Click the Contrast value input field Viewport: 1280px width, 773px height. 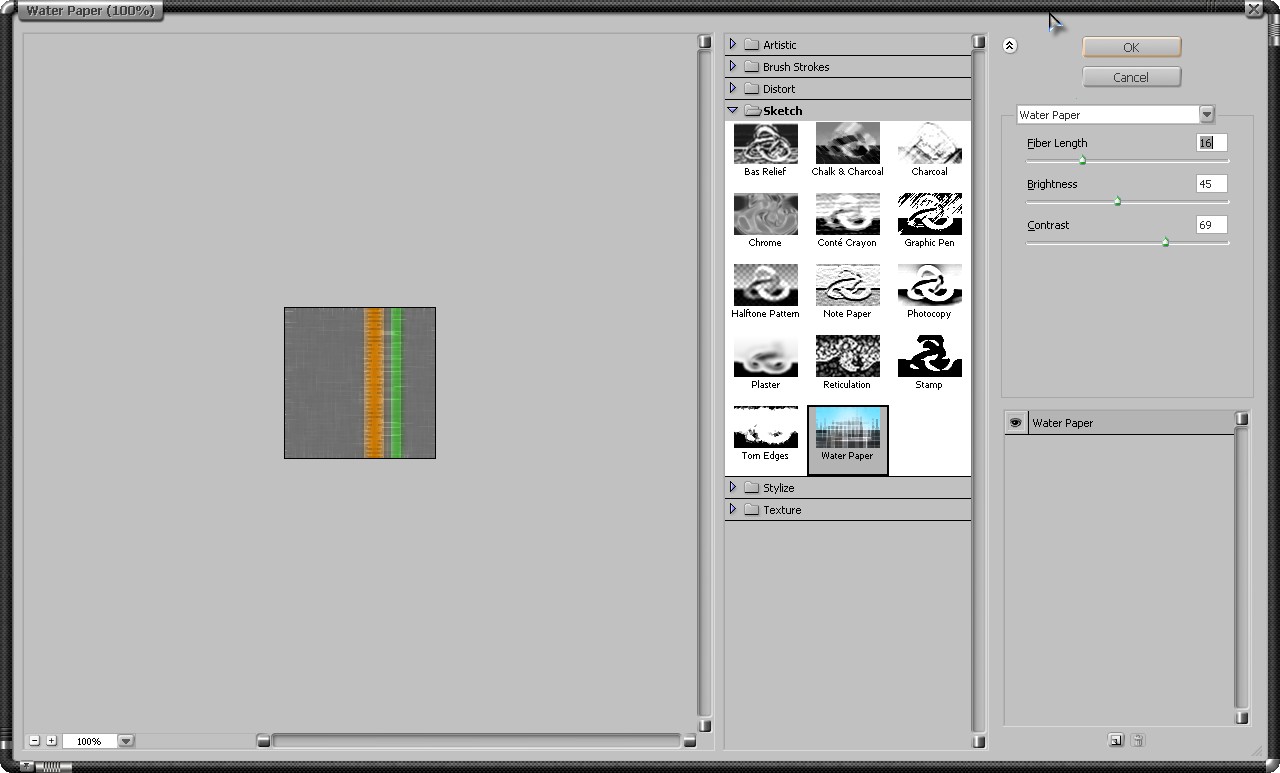(x=1211, y=225)
